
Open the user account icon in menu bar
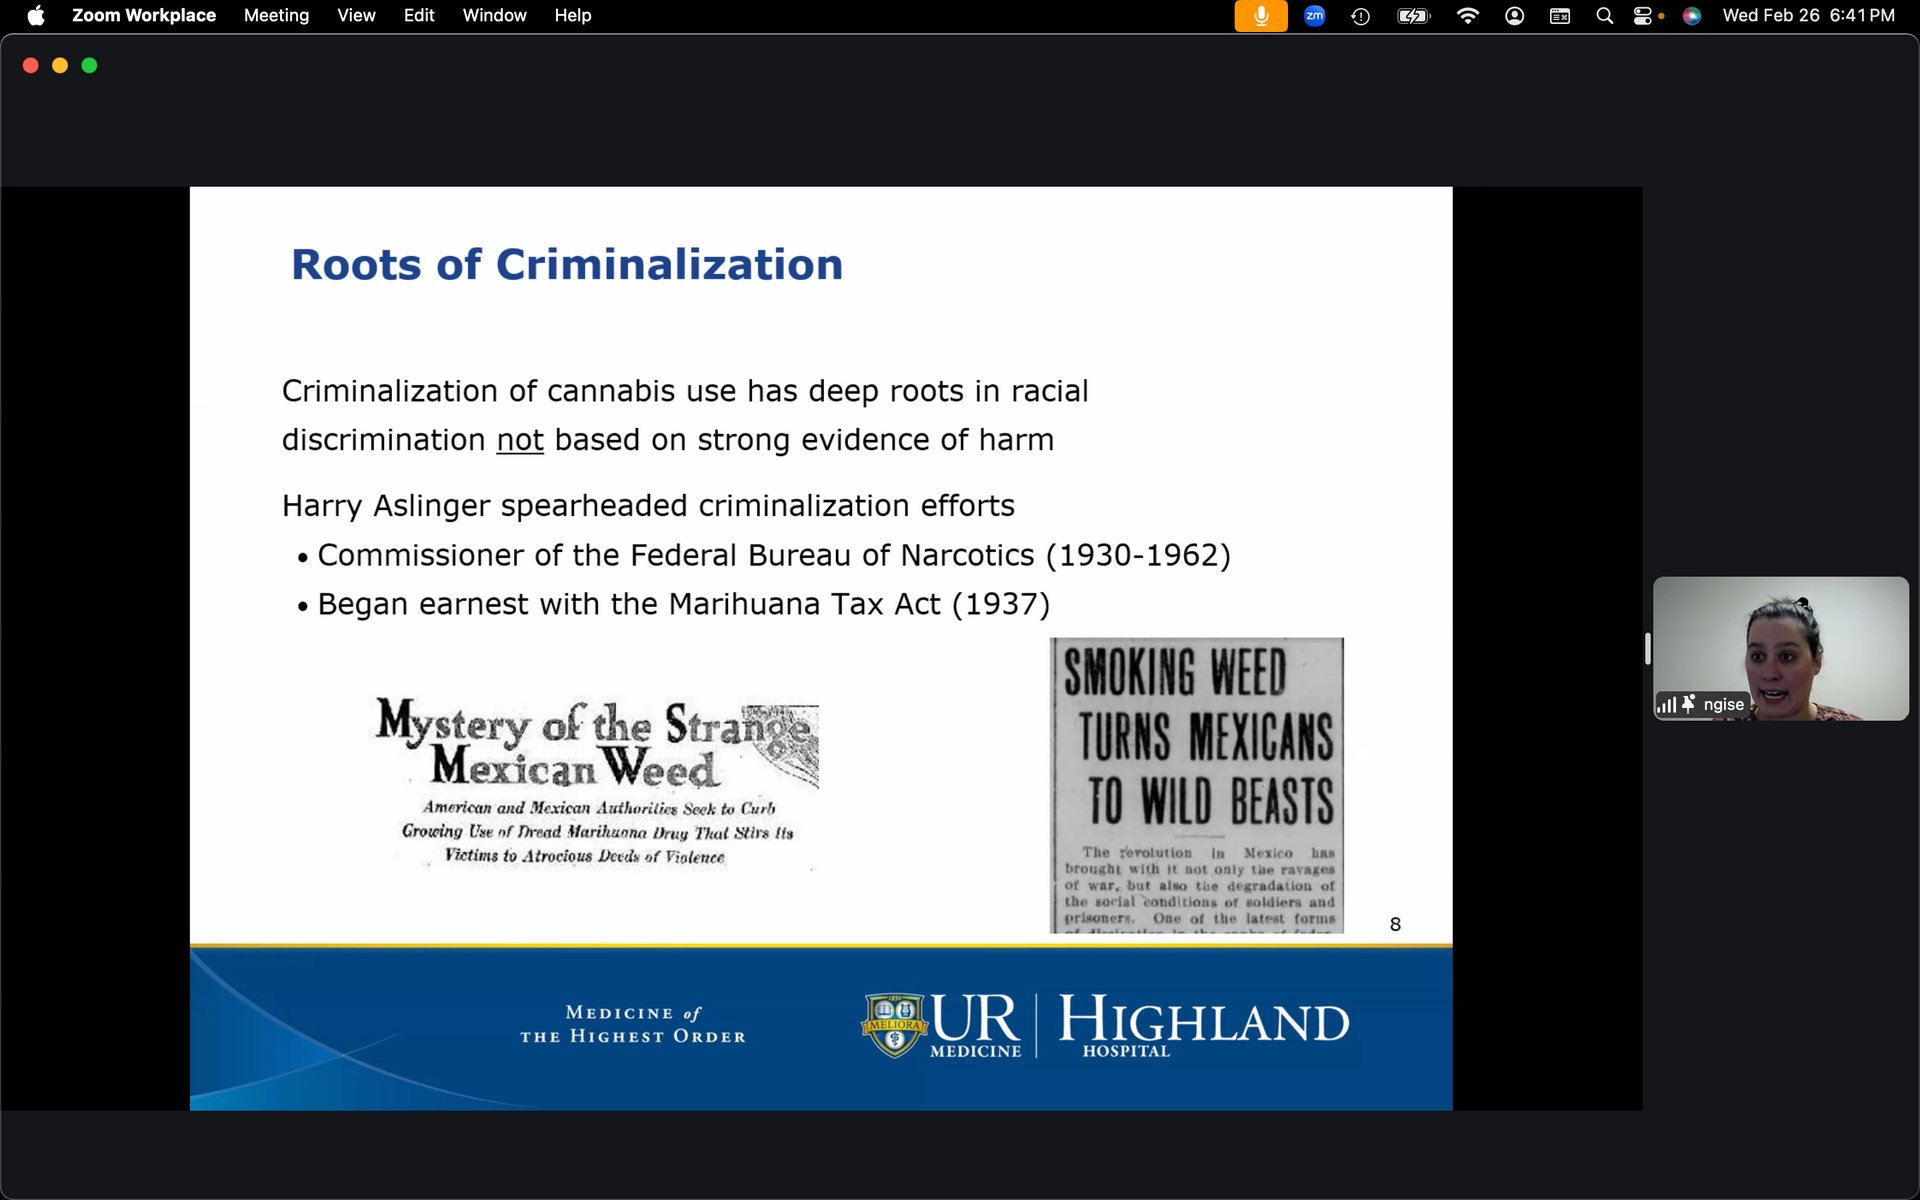[1514, 16]
